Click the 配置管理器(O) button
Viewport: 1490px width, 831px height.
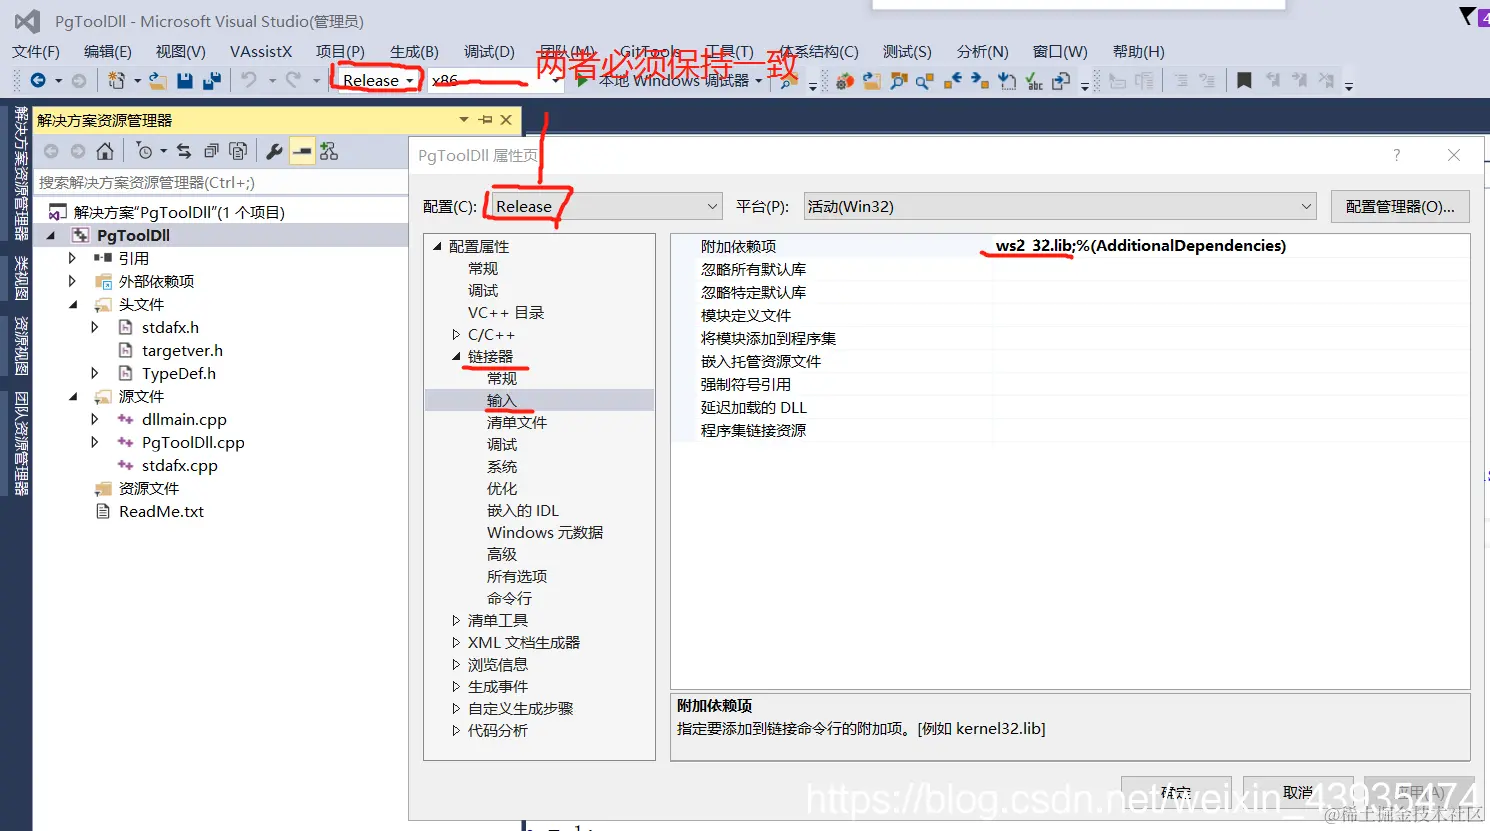coord(1399,206)
